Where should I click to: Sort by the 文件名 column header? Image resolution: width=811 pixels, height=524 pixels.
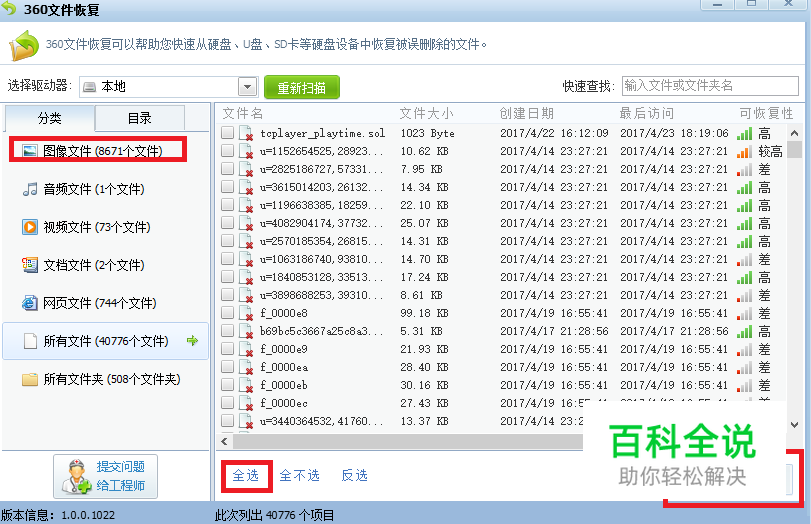tap(243, 113)
